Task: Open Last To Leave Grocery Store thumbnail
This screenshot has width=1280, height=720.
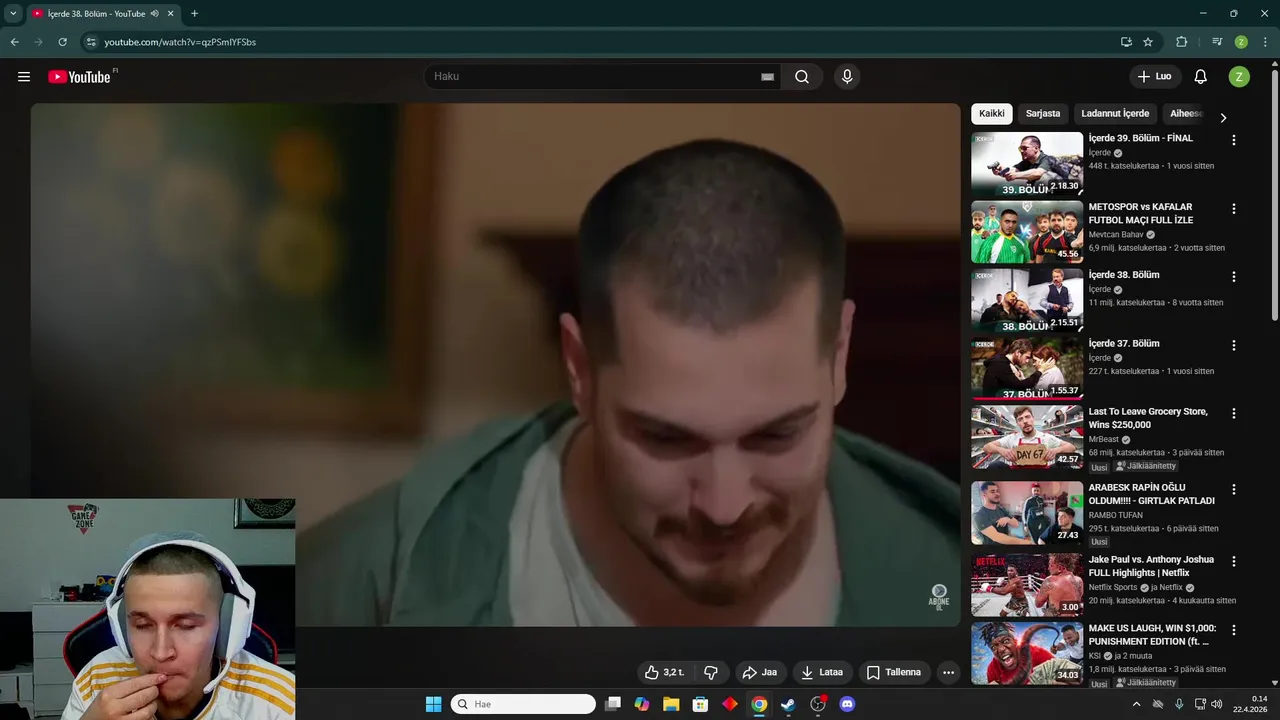Action: (1027, 437)
